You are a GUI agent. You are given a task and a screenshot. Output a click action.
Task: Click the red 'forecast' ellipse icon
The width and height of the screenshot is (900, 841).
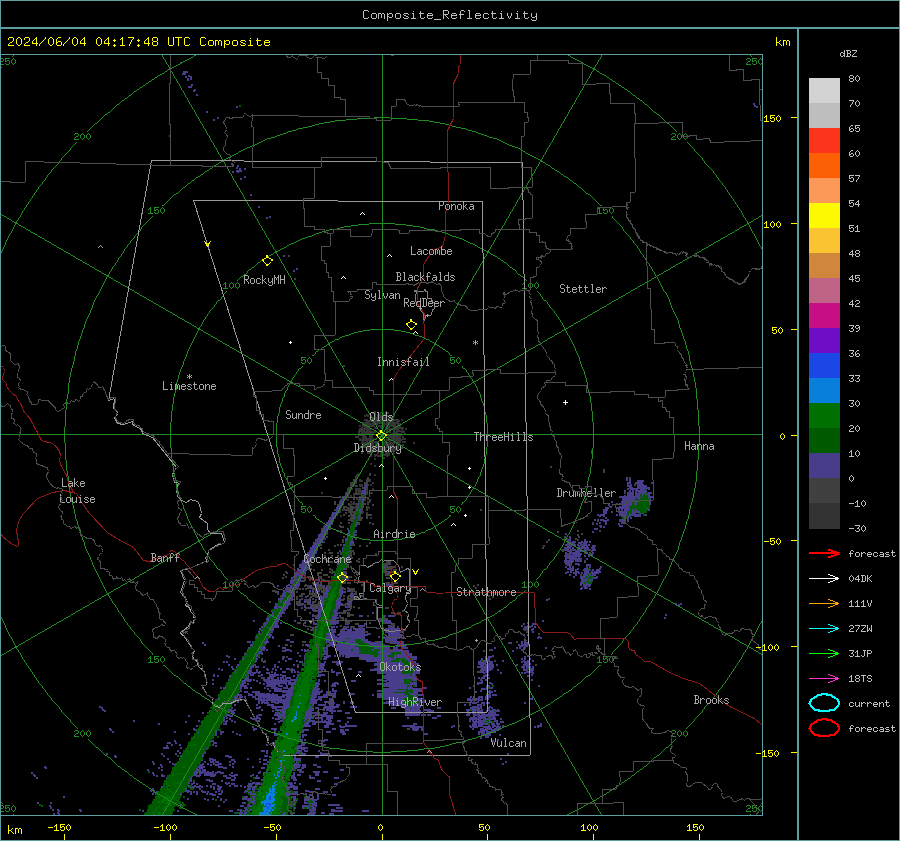(x=824, y=728)
